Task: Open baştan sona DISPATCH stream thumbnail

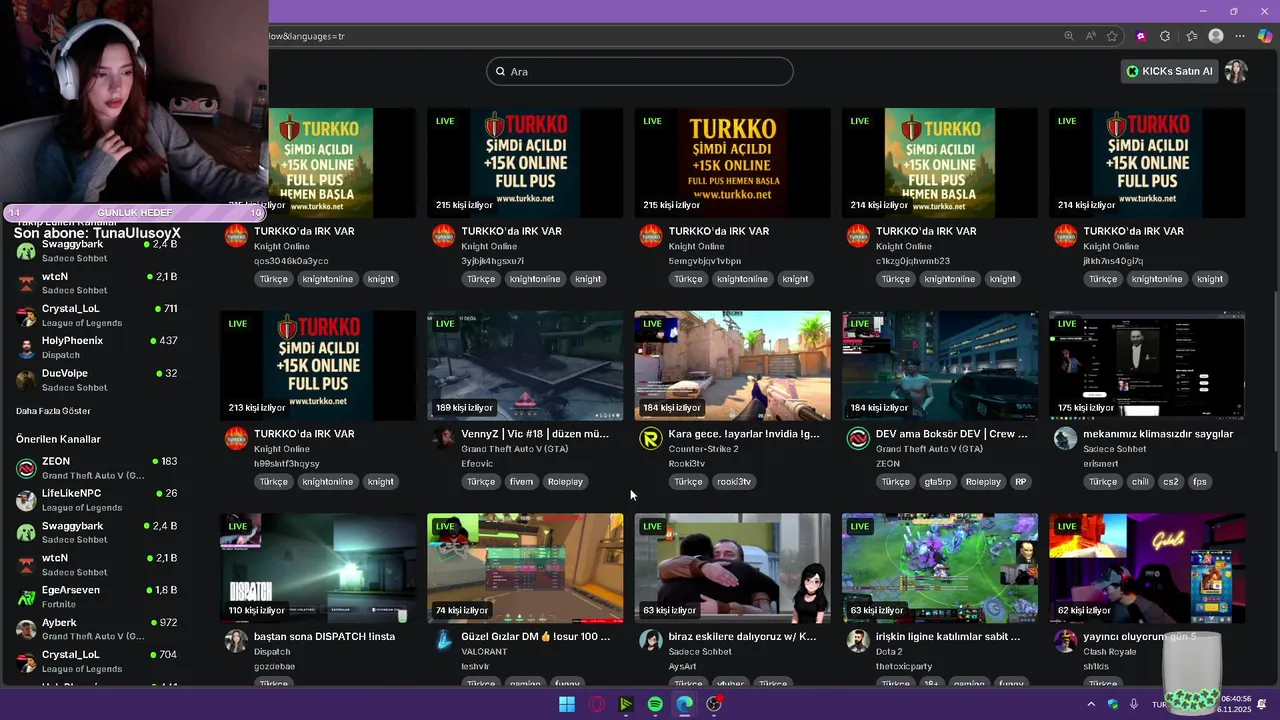Action: coord(318,568)
